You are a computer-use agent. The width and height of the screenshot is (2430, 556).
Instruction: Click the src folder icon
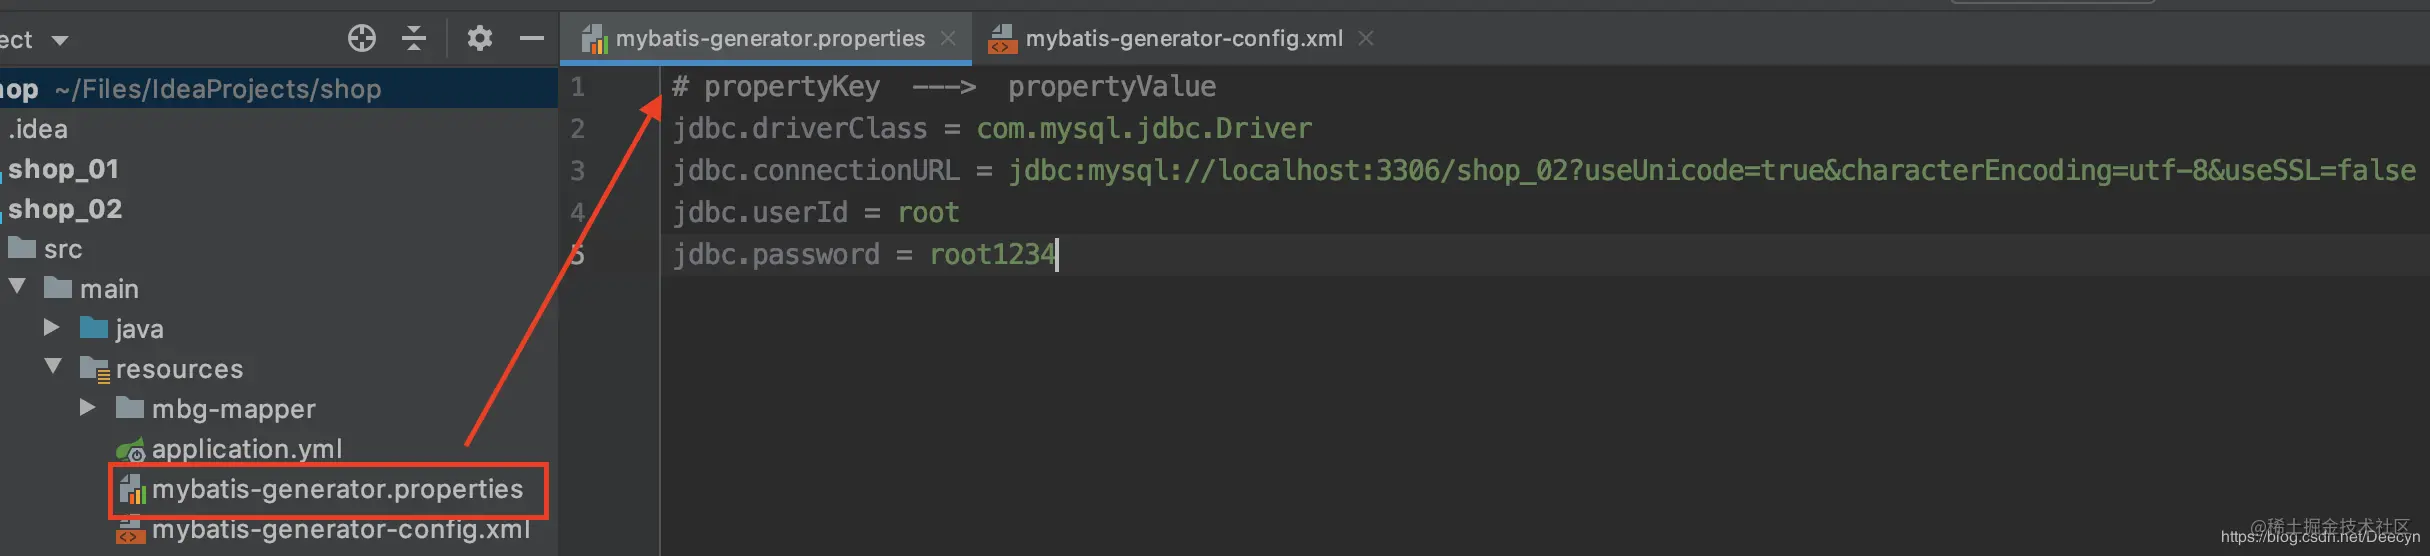[x=22, y=247]
